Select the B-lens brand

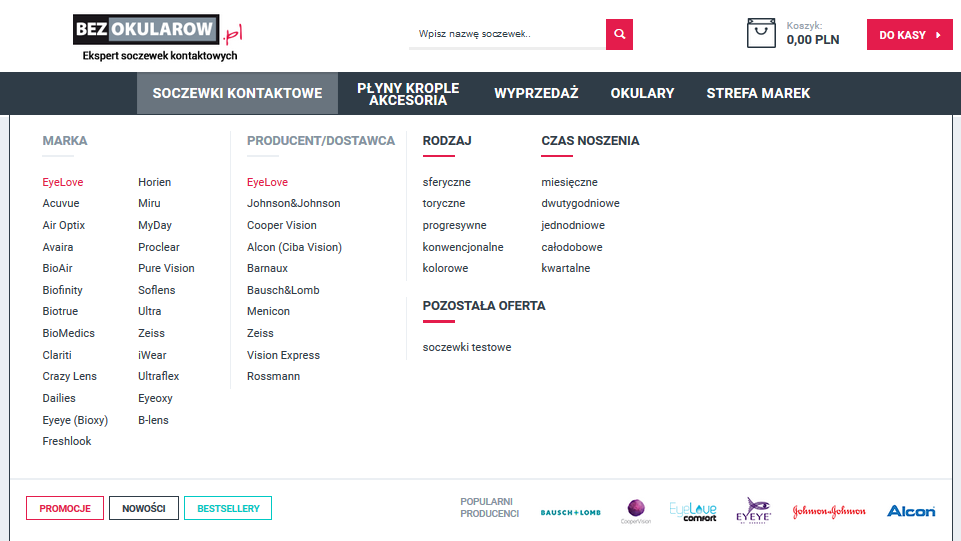tap(153, 420)
